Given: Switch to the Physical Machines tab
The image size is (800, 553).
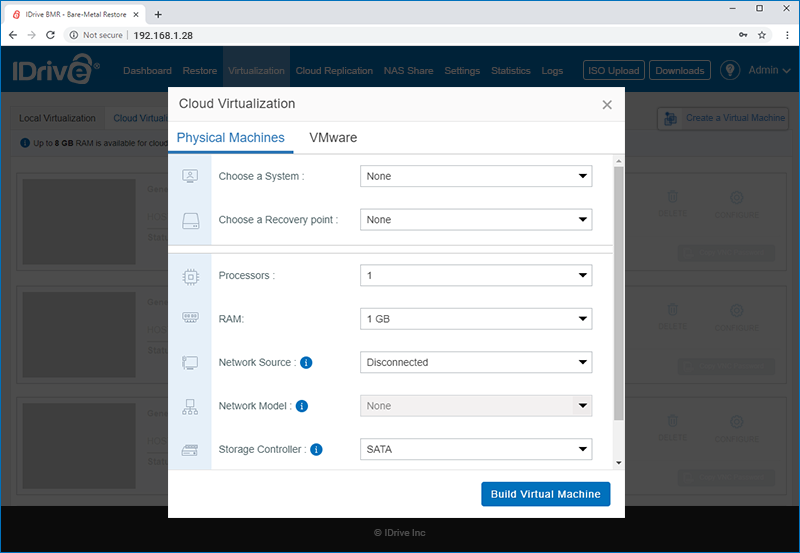Looking at the screenshot, I should [231, 137].
